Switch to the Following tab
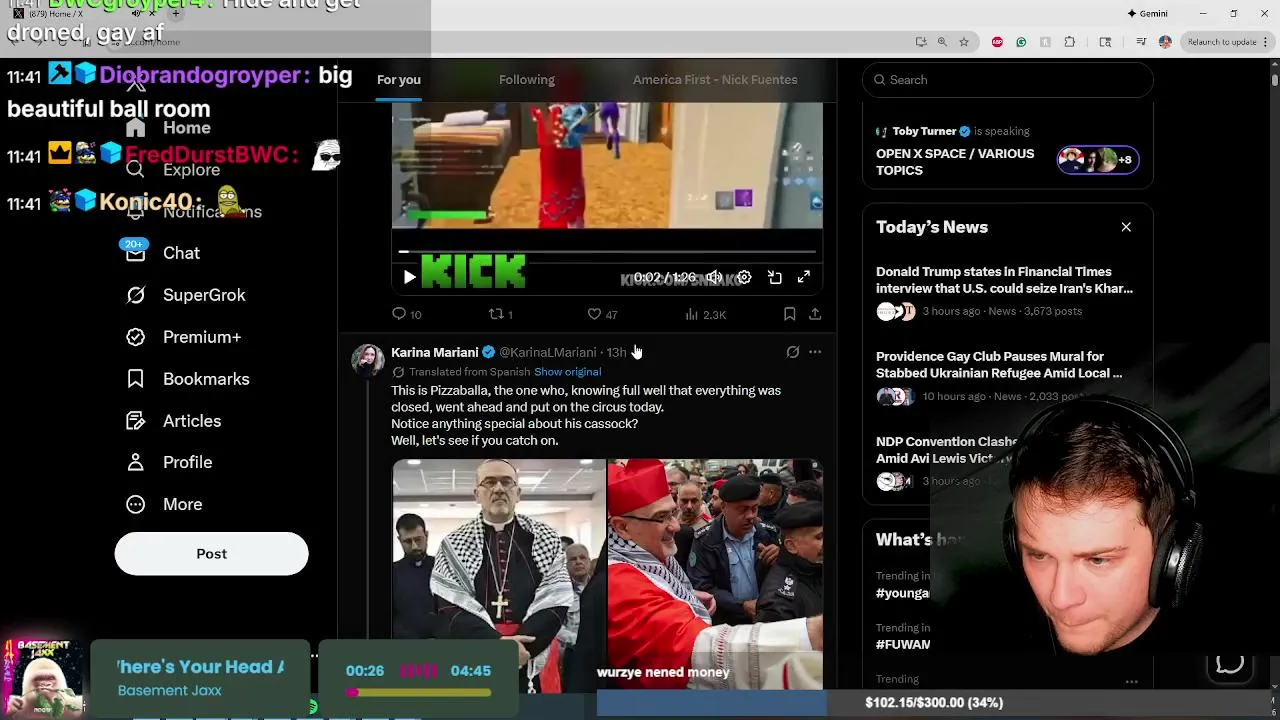The width and height of the screenshot is (1280, 720). point(527,80)
